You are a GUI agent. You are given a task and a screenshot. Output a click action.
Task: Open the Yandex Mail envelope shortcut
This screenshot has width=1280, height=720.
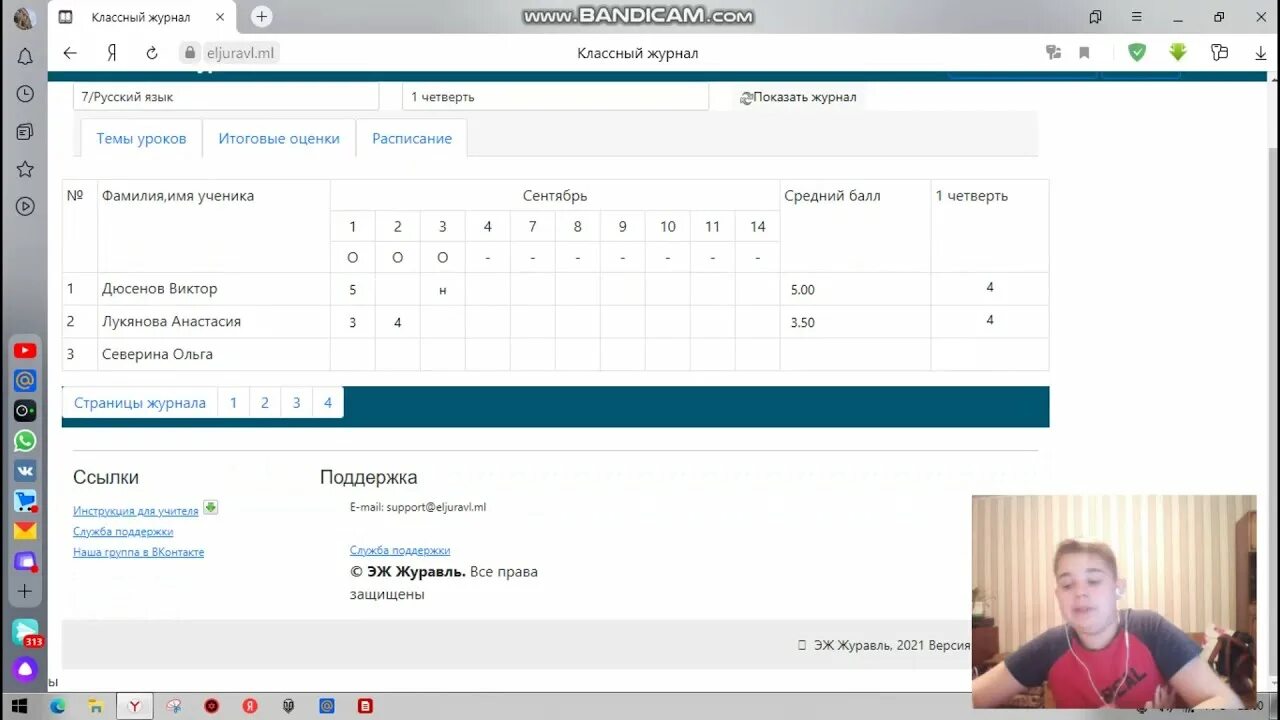coord(25,531)
